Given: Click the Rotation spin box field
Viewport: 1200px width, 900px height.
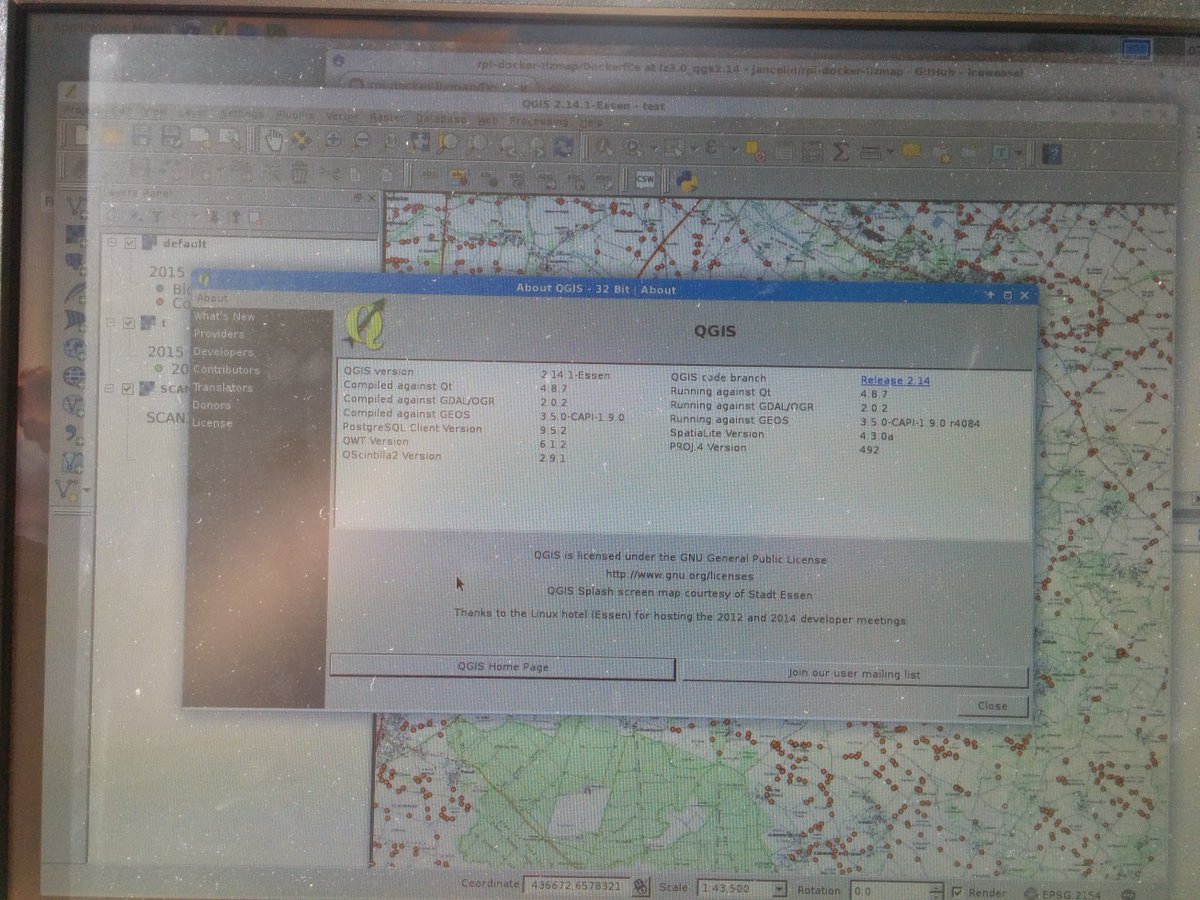Looking at the screenshot, I should [896, 890].
